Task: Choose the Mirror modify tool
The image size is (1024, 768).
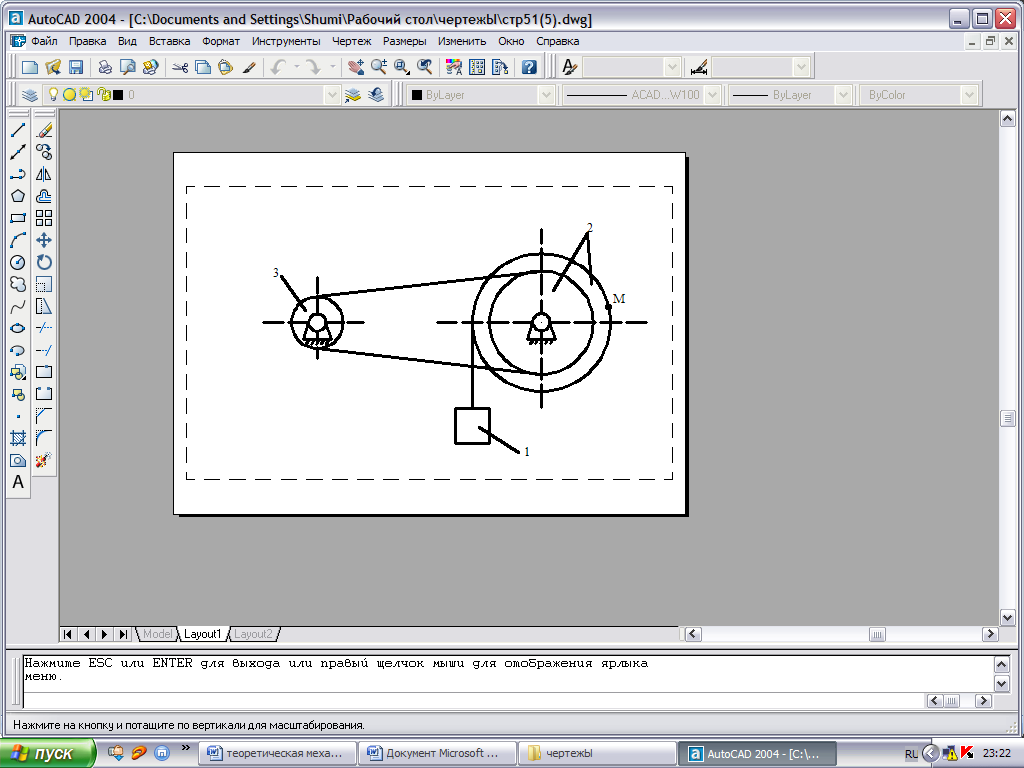Action: coord(44,174)
